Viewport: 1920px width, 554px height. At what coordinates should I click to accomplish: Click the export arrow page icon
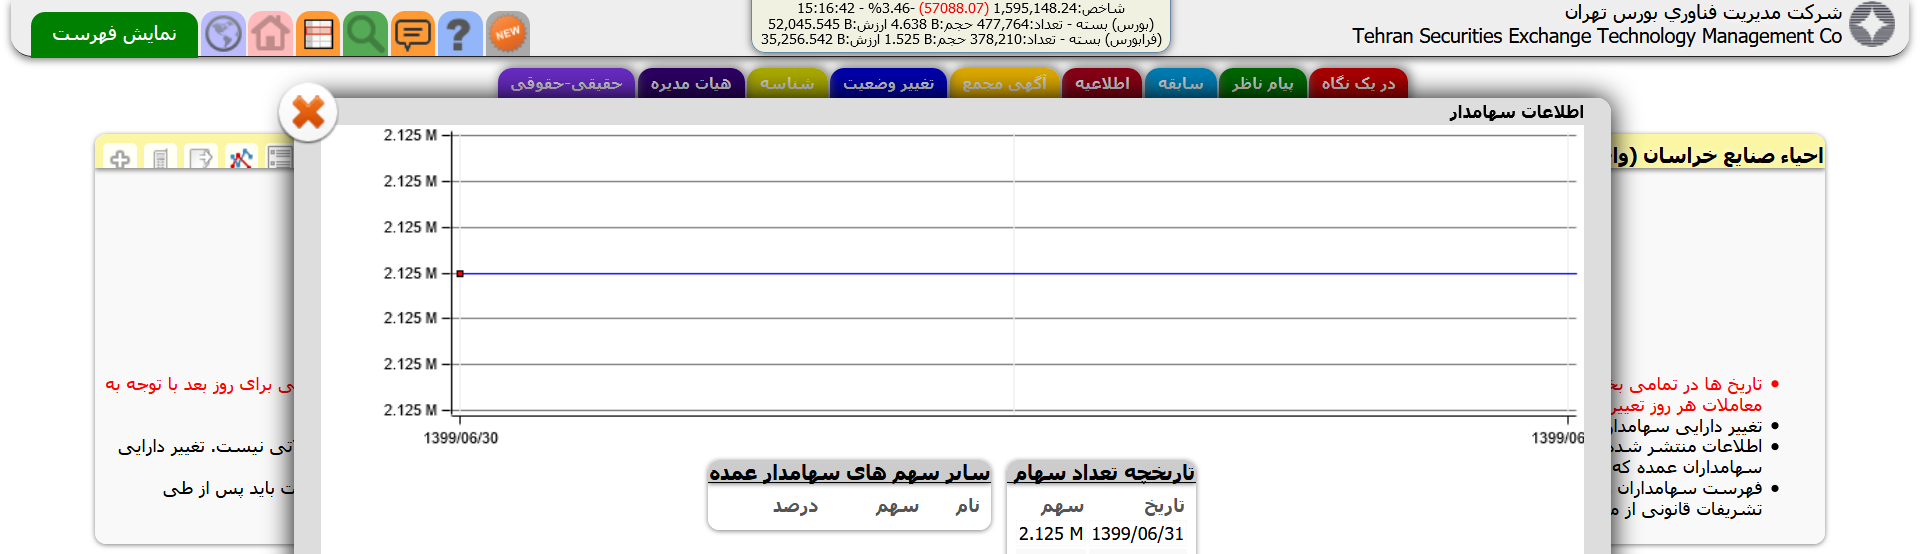point(201,158)
